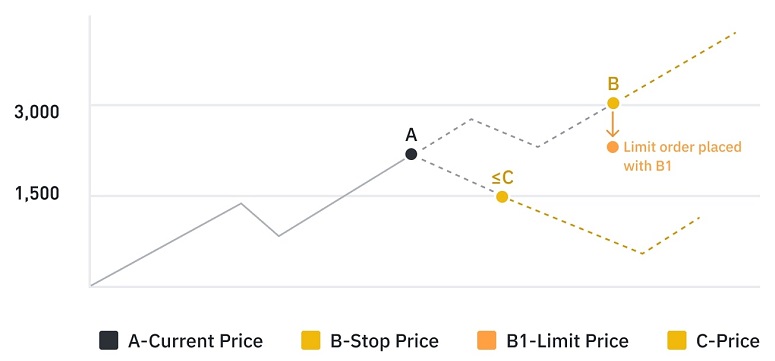
Task: Click the B-Stop Price legend label
Action: pyautogui.click(x=385, y=341)
